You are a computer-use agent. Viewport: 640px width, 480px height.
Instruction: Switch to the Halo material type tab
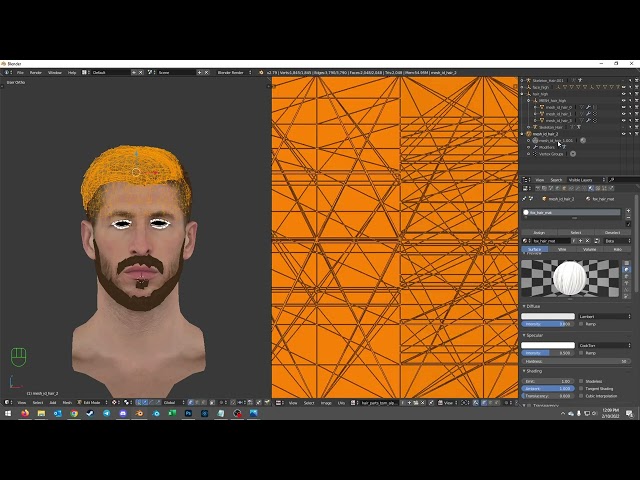(618, 249)
